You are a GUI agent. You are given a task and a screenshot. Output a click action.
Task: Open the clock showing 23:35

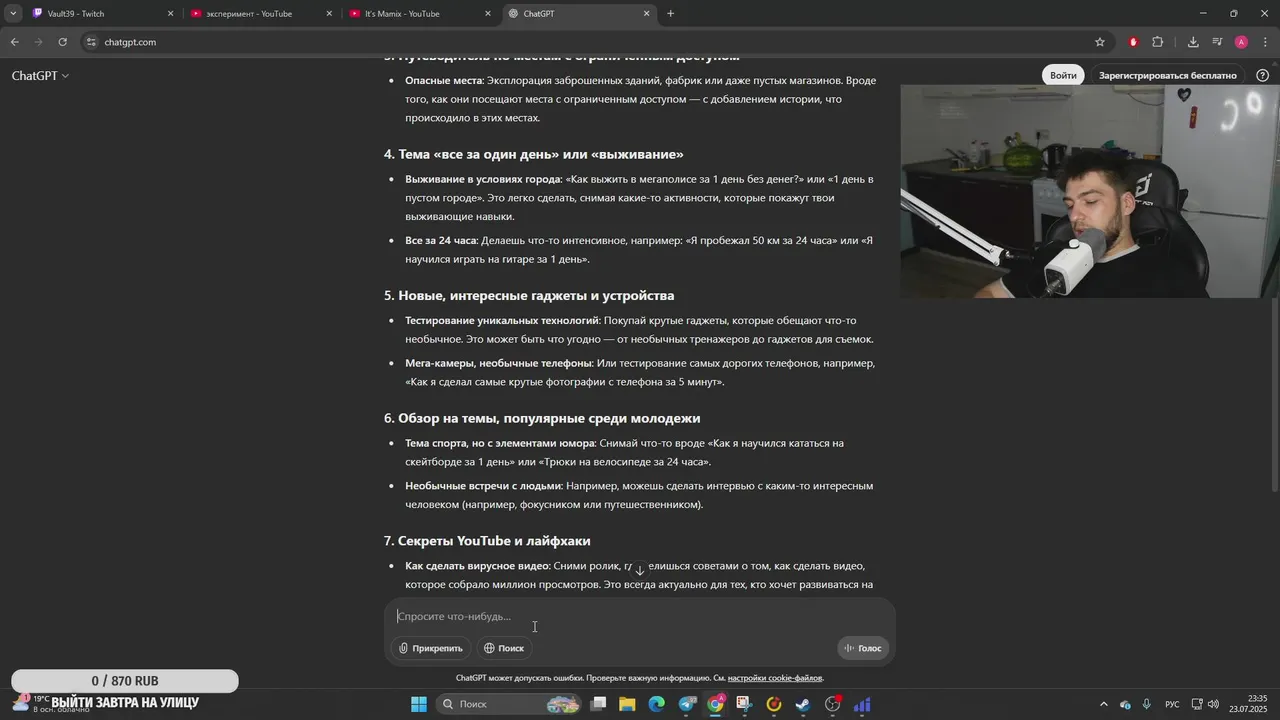coord(1250,704)
